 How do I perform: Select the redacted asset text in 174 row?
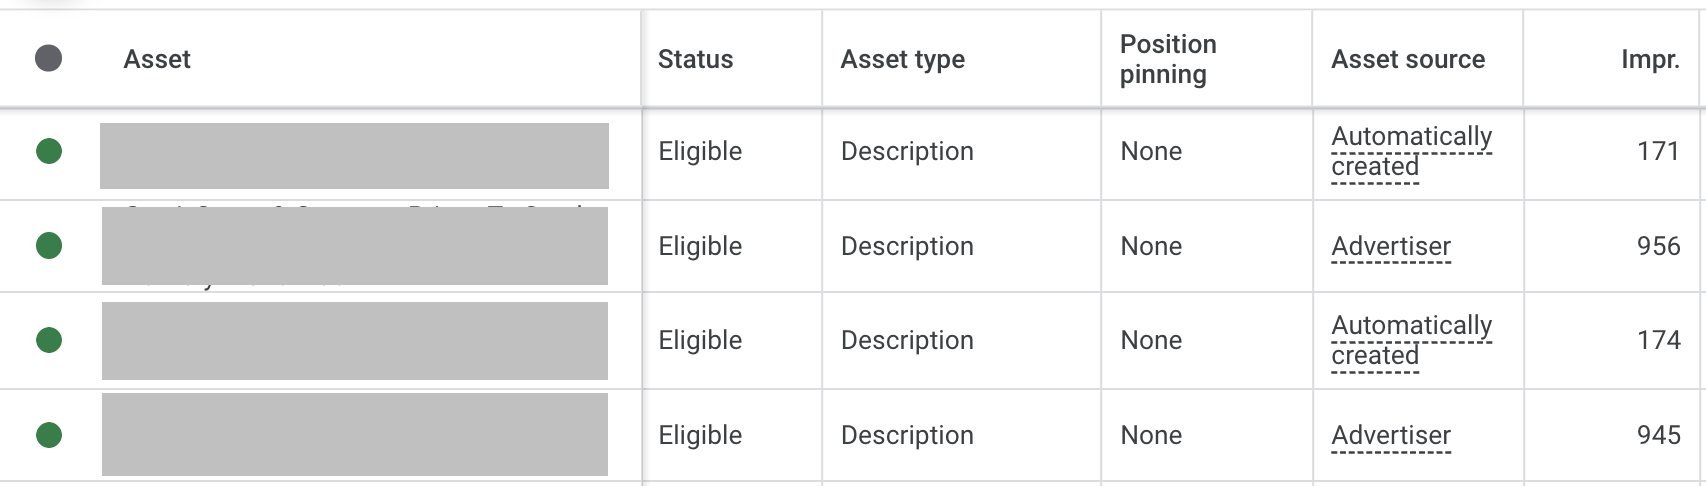(355, 340)
